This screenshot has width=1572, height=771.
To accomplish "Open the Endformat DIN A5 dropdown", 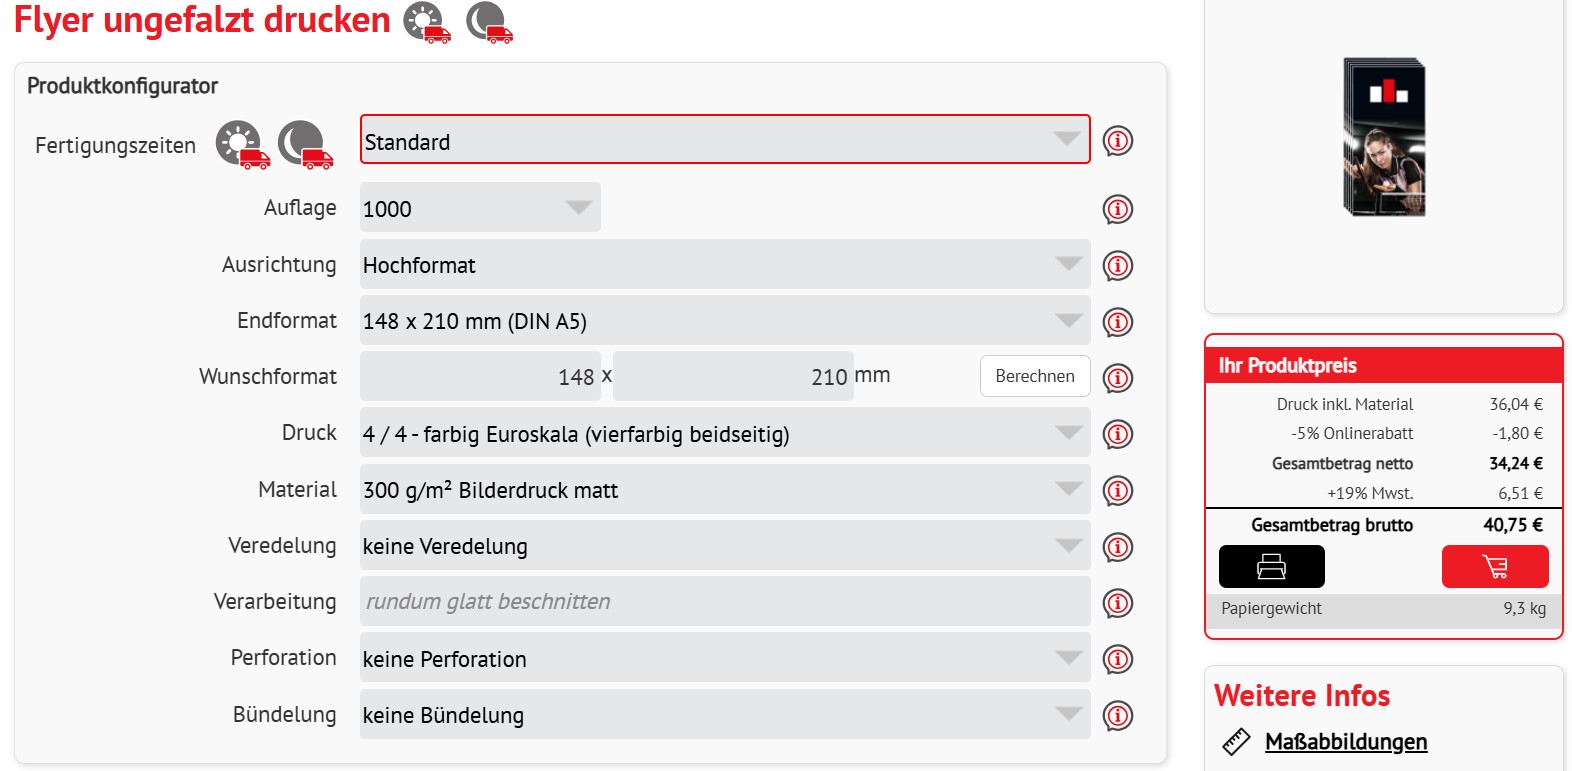I will point(724,321).
